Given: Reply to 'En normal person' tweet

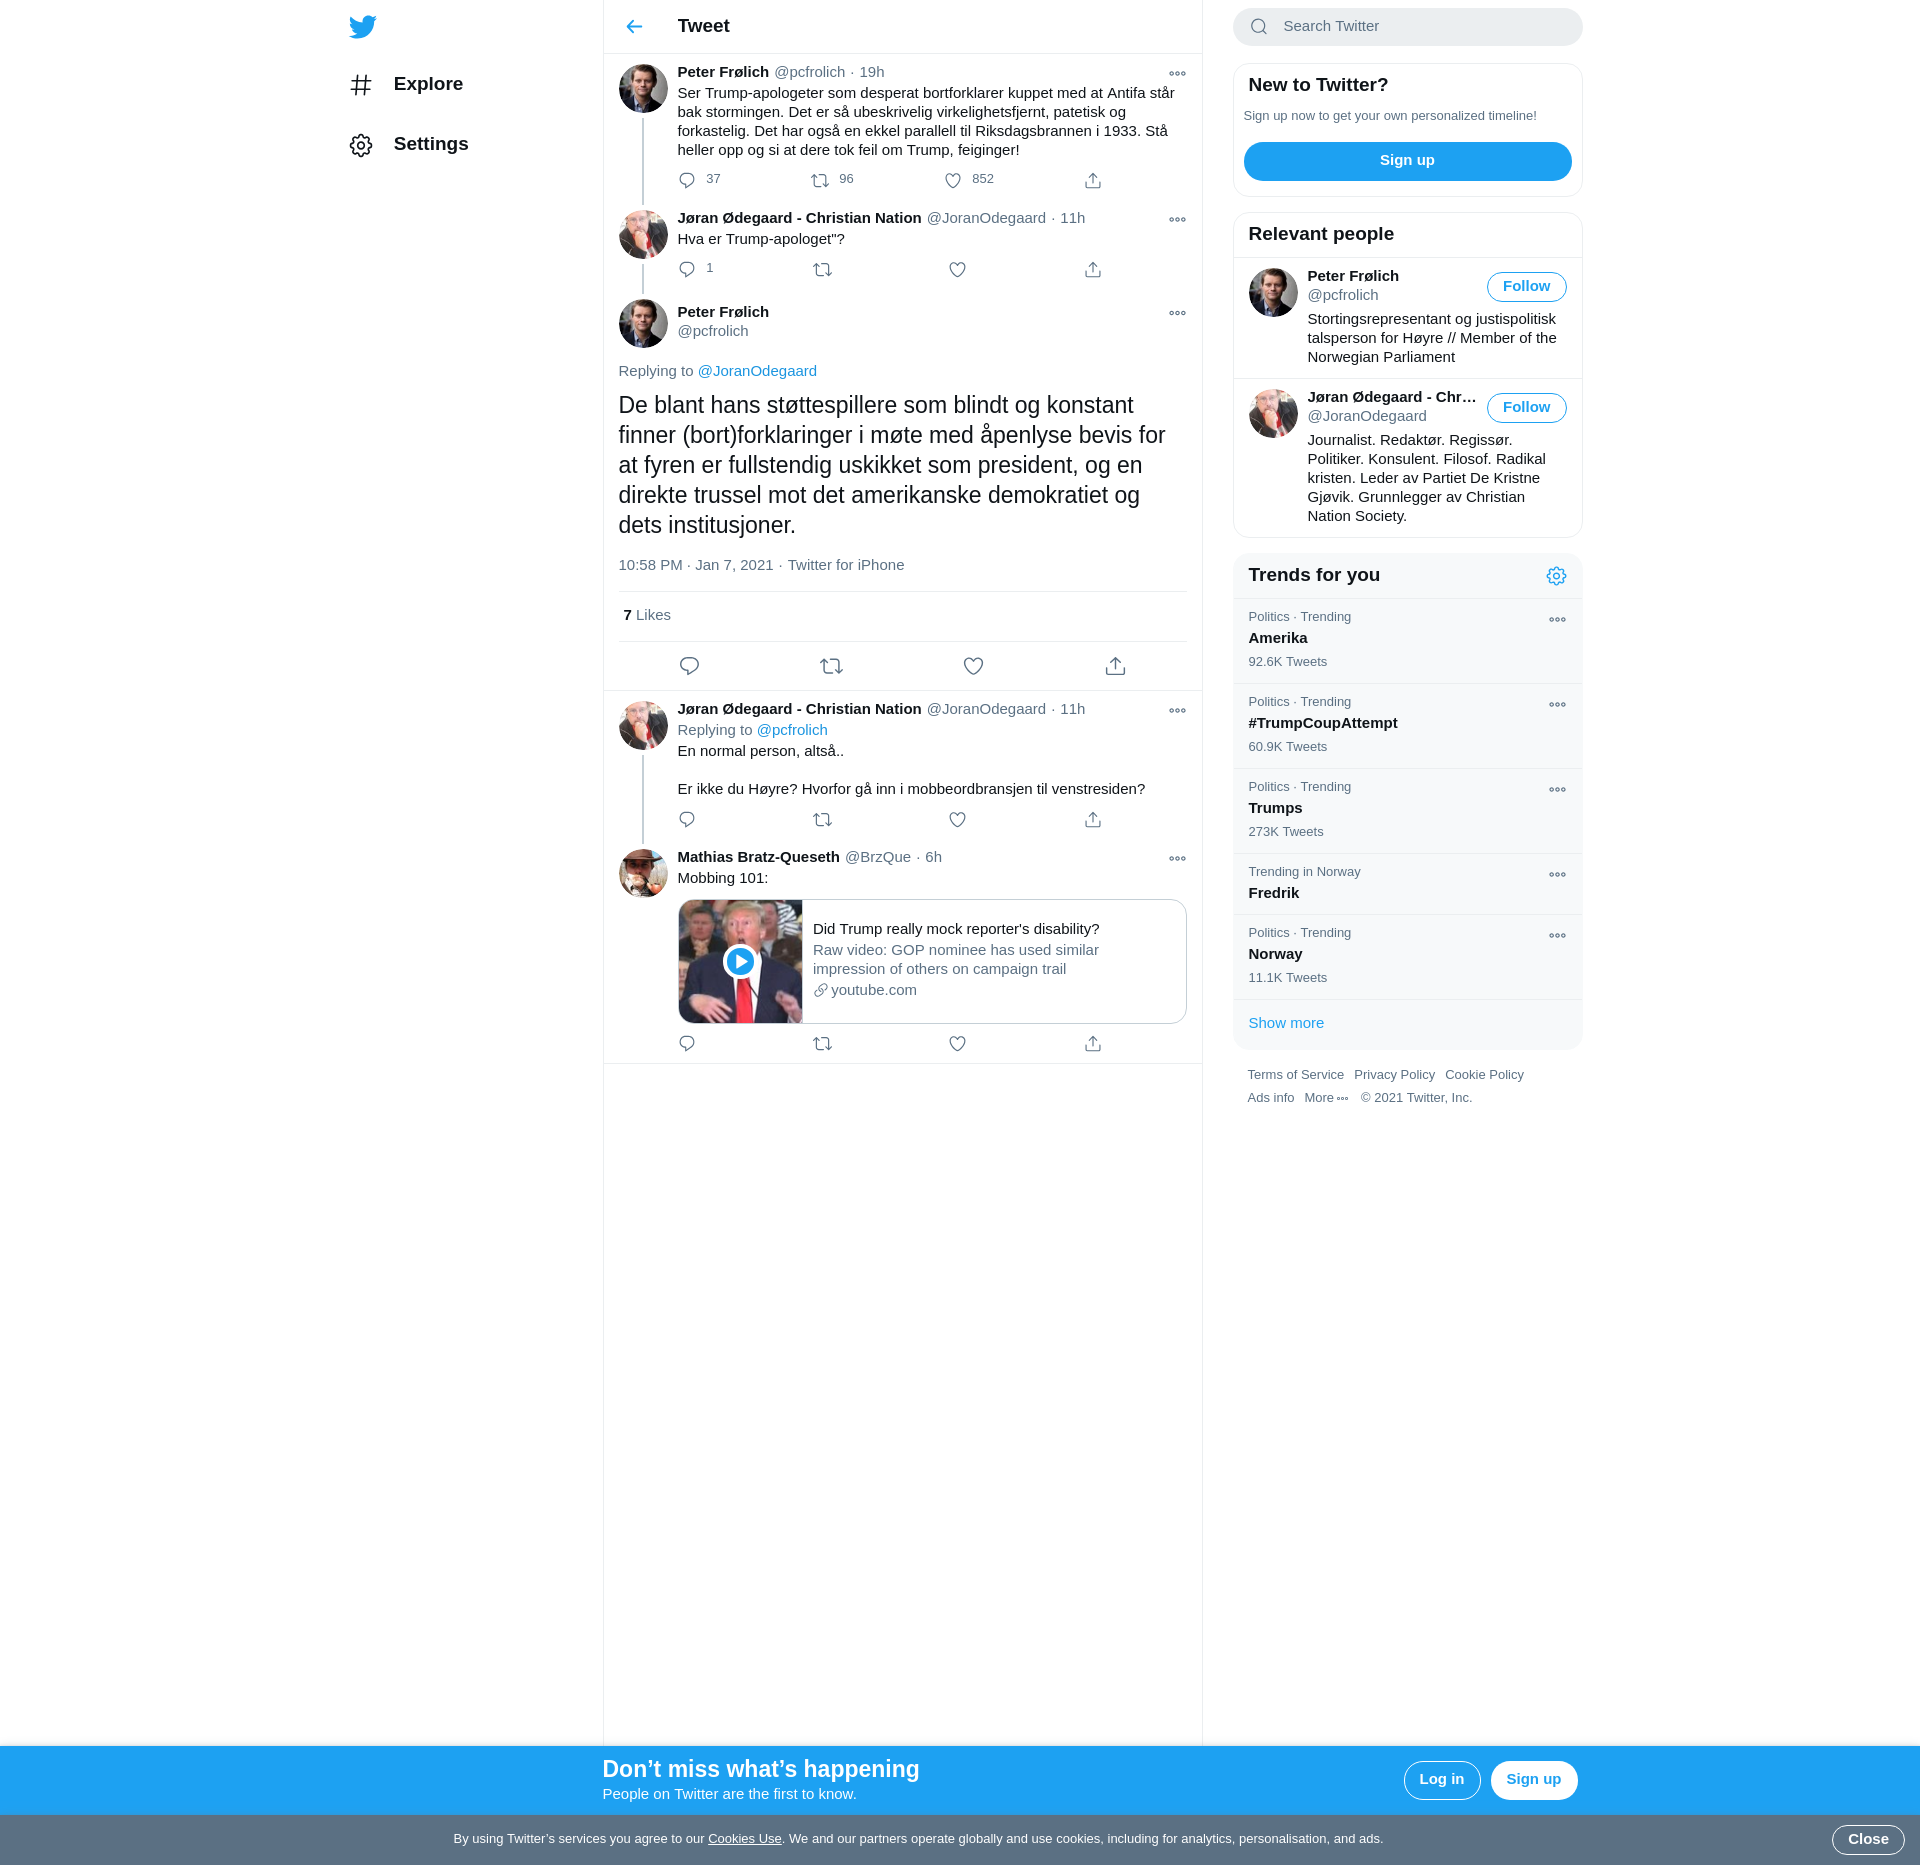Looking at the screenshot, I should pyautogui.click(x=687, y=819).
